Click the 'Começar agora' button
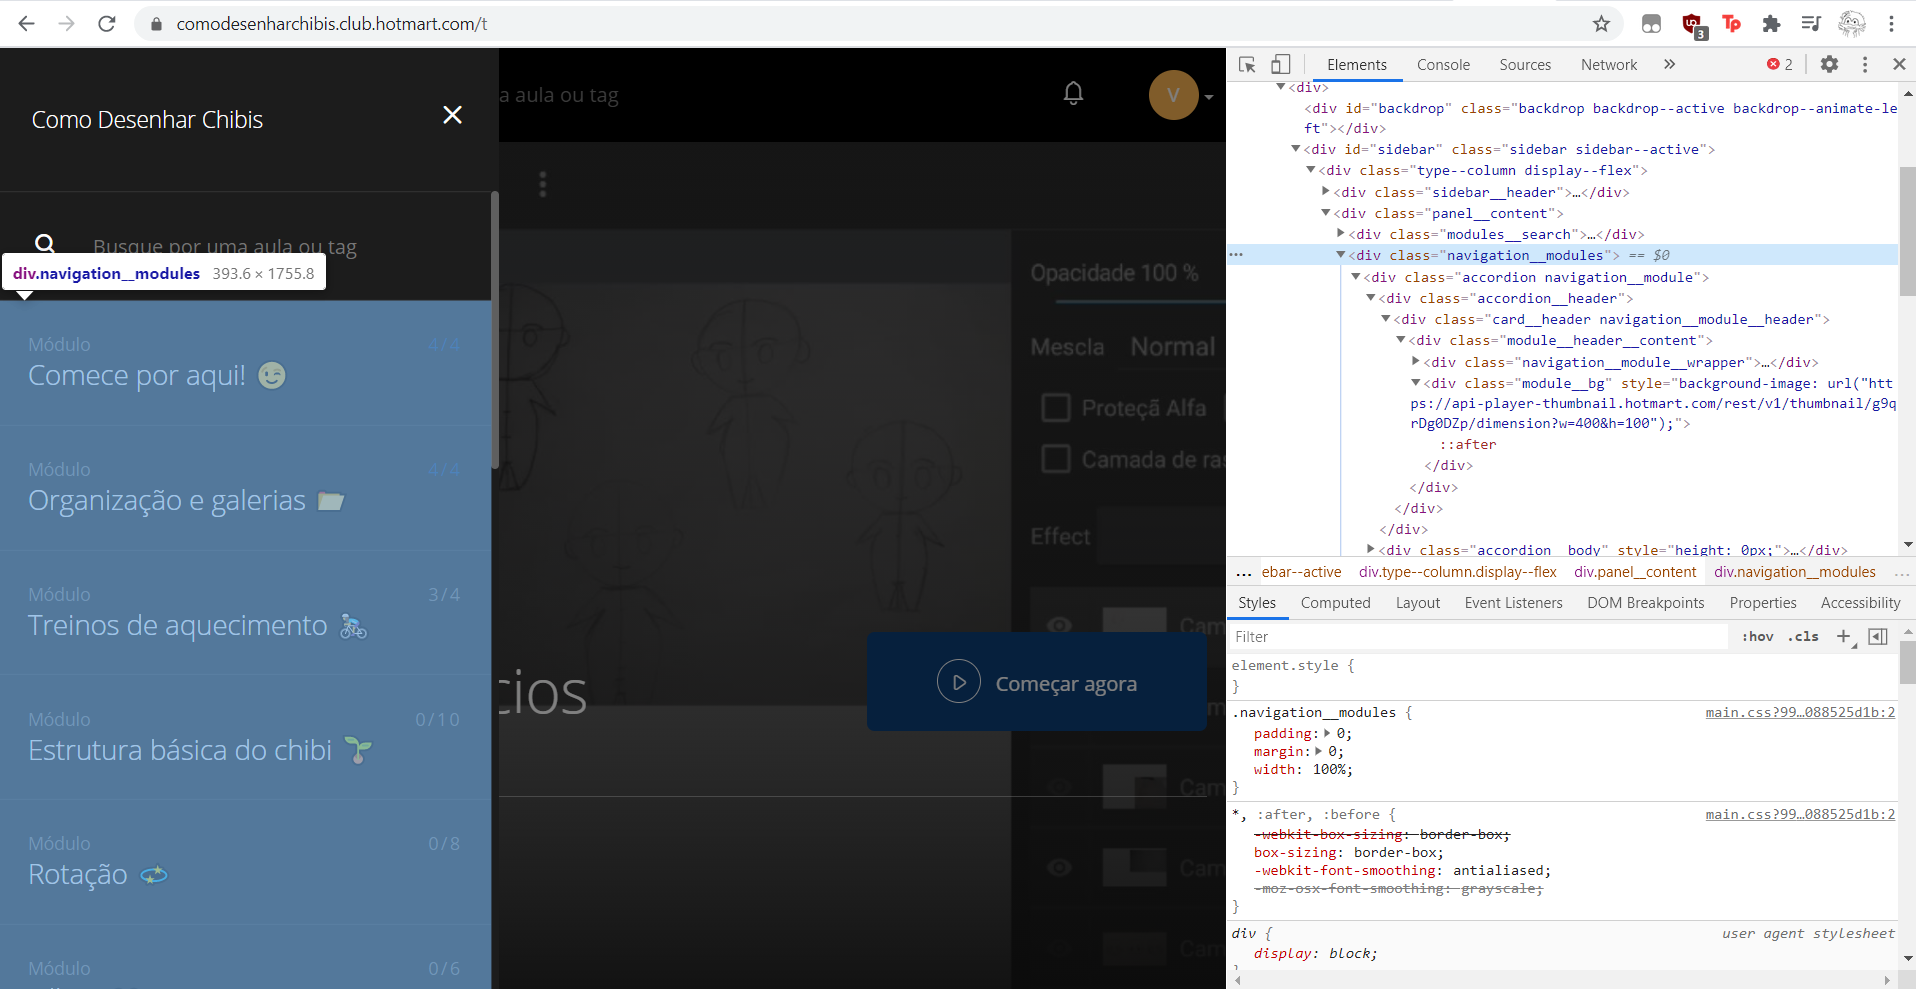This screenshot has height=989, width=1916. 1037,682
